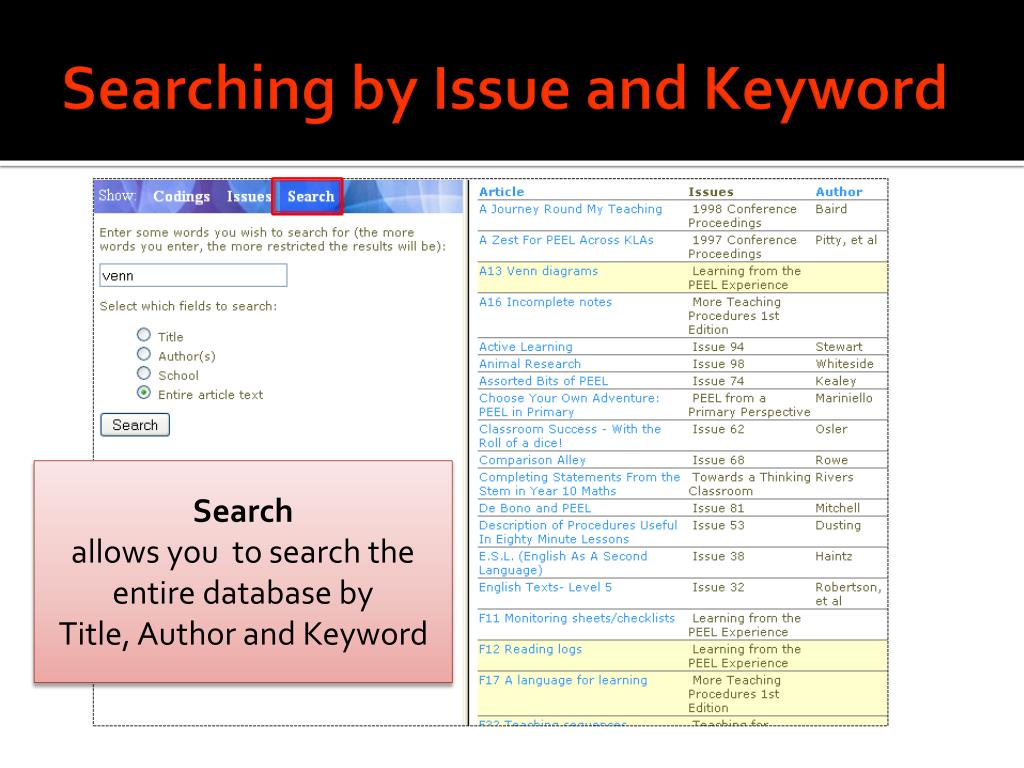Screen dimensions: 1024x768
Task: Open 'English Texts- Level 5' article
Action: tap(545, 587)
